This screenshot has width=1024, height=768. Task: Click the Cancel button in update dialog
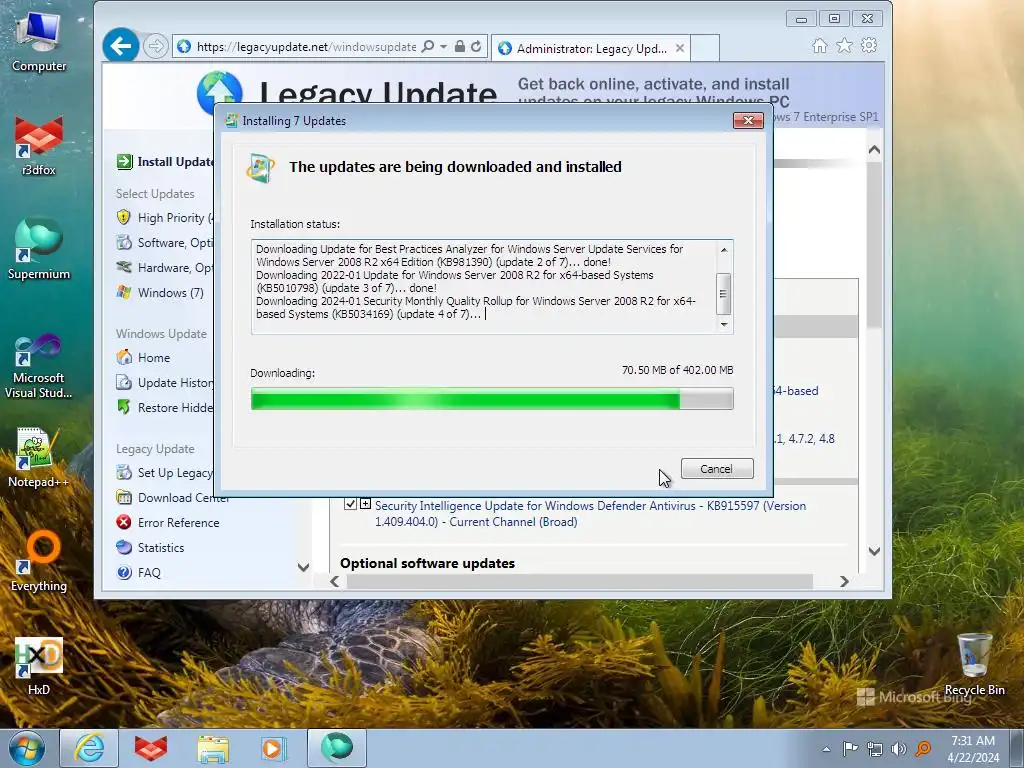(x=716, y=469)
